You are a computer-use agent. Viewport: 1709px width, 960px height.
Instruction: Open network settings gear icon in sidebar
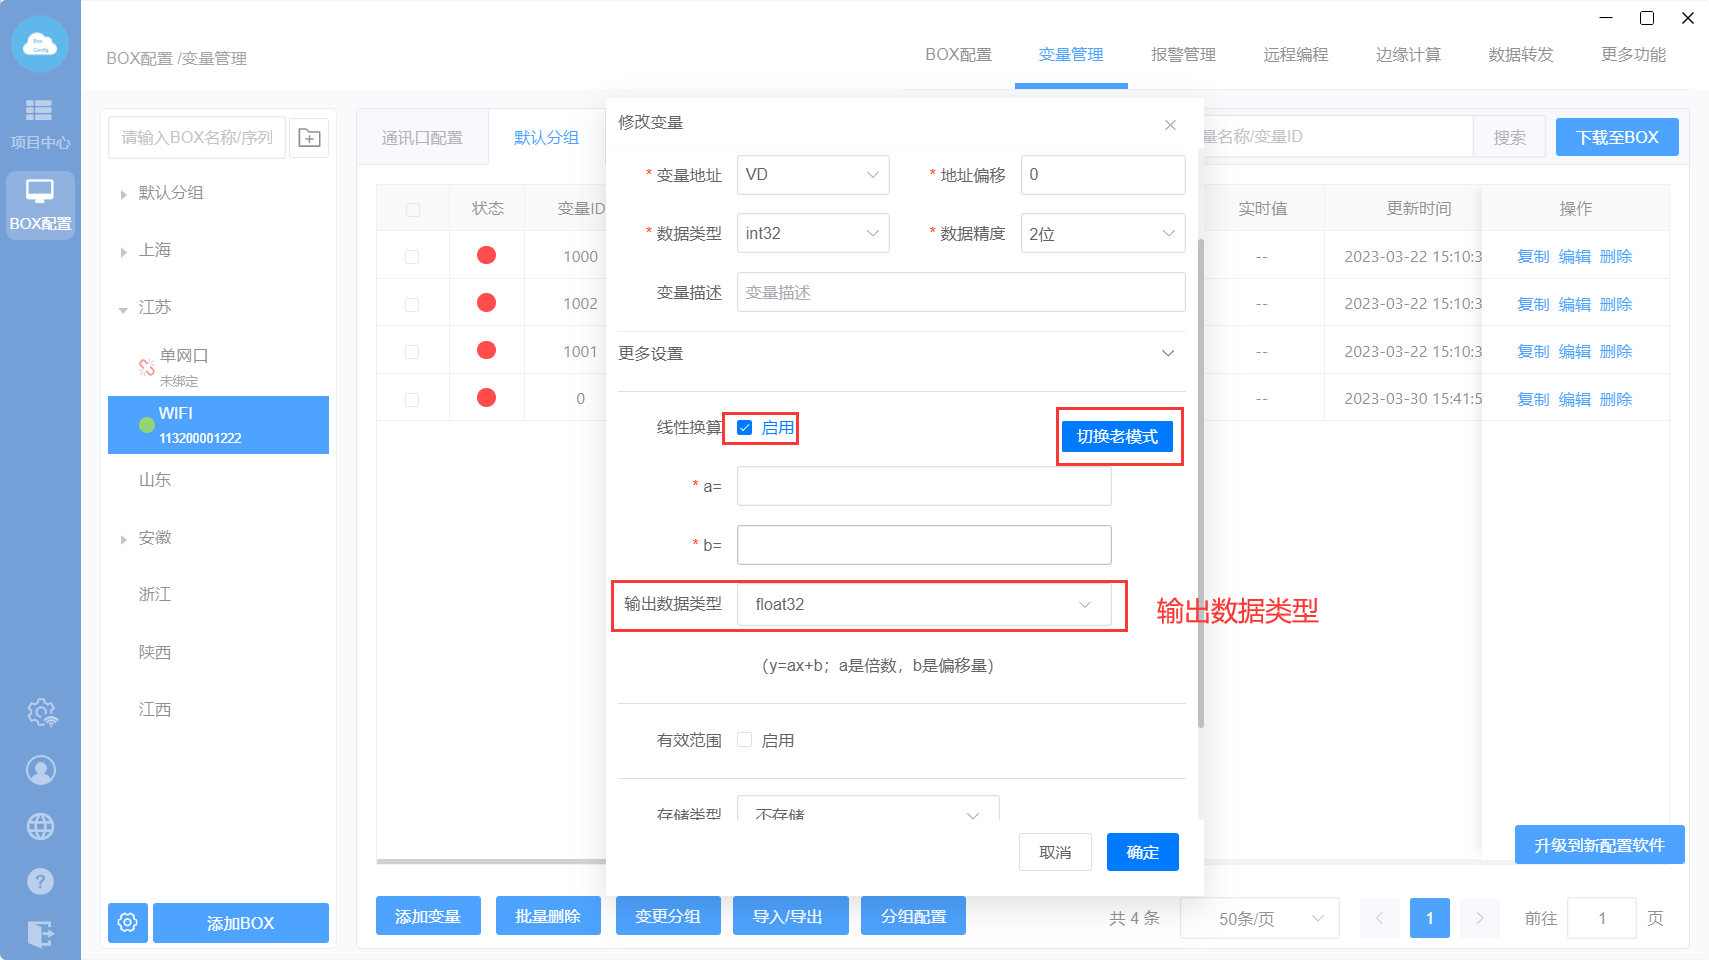coord(41,713)
